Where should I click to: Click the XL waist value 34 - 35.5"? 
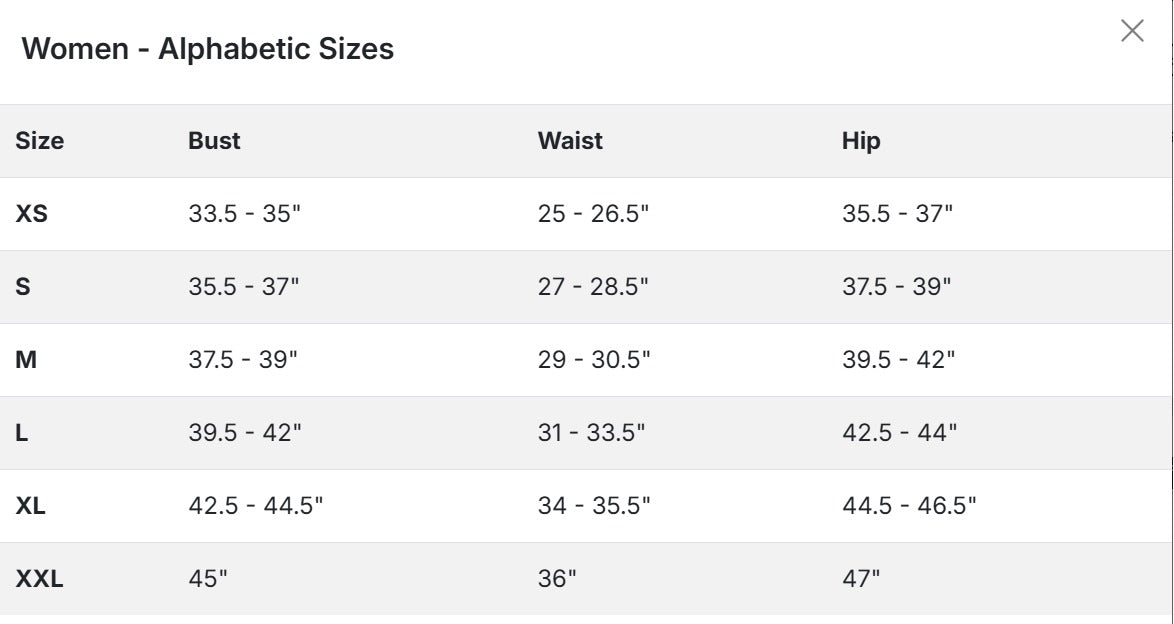pos(594,506)
